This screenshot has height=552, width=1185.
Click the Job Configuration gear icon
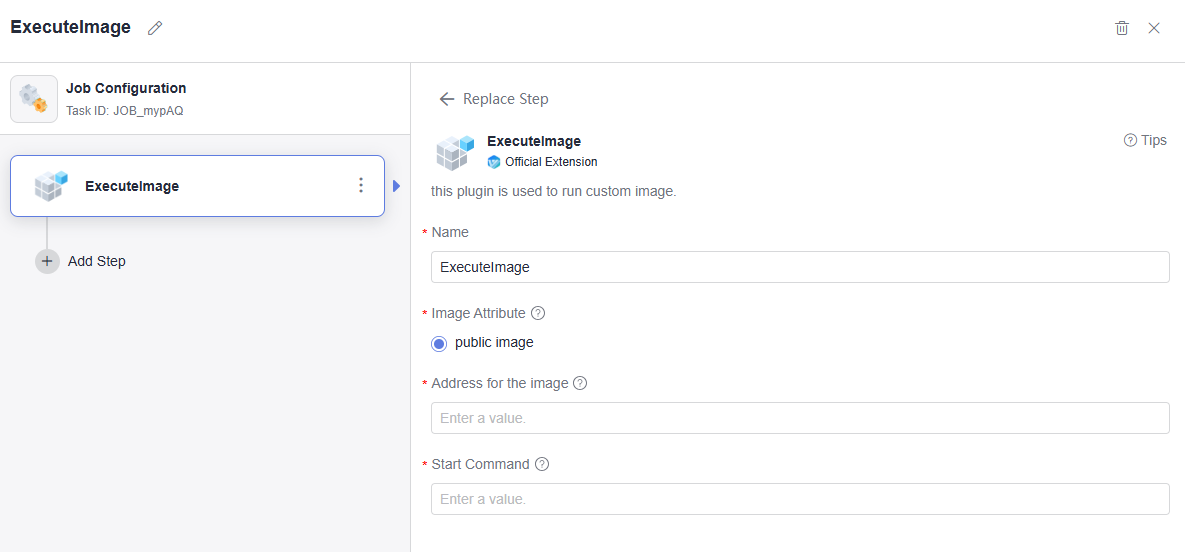[x=34, y=99]
